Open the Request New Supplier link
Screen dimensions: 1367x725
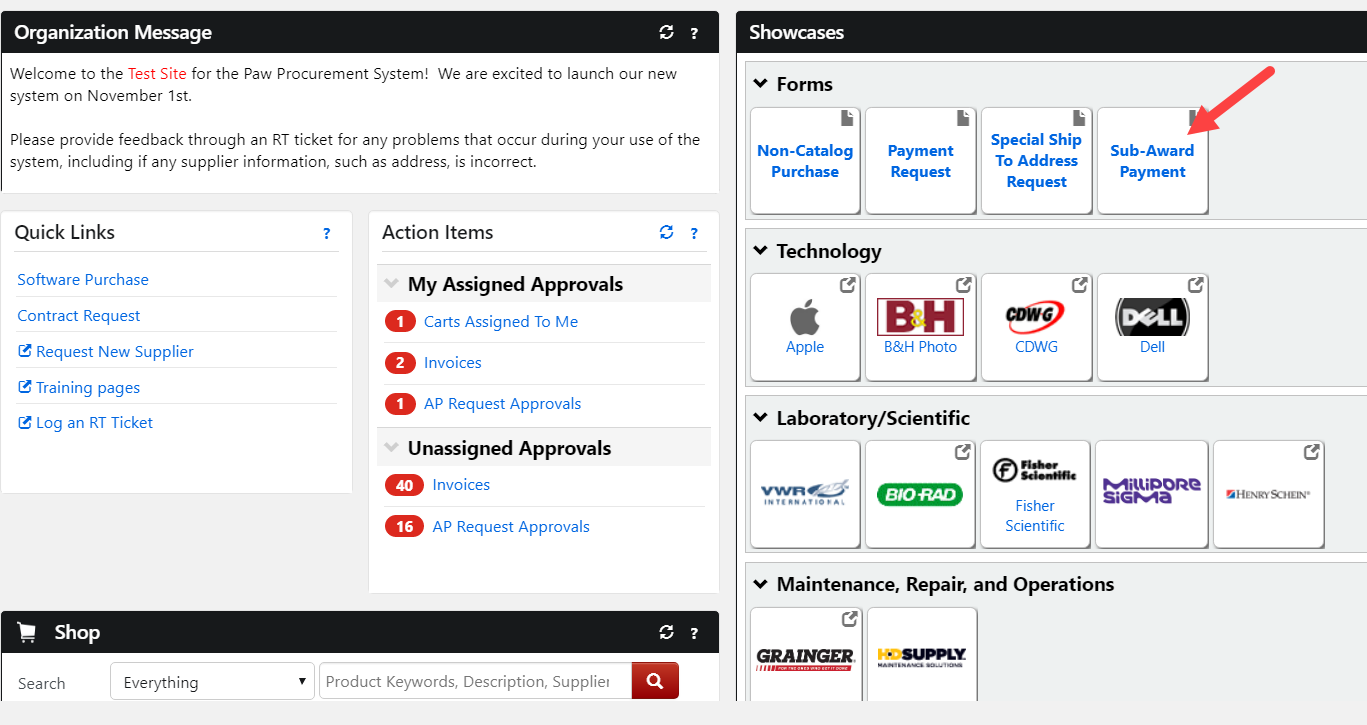coord(115,352)
